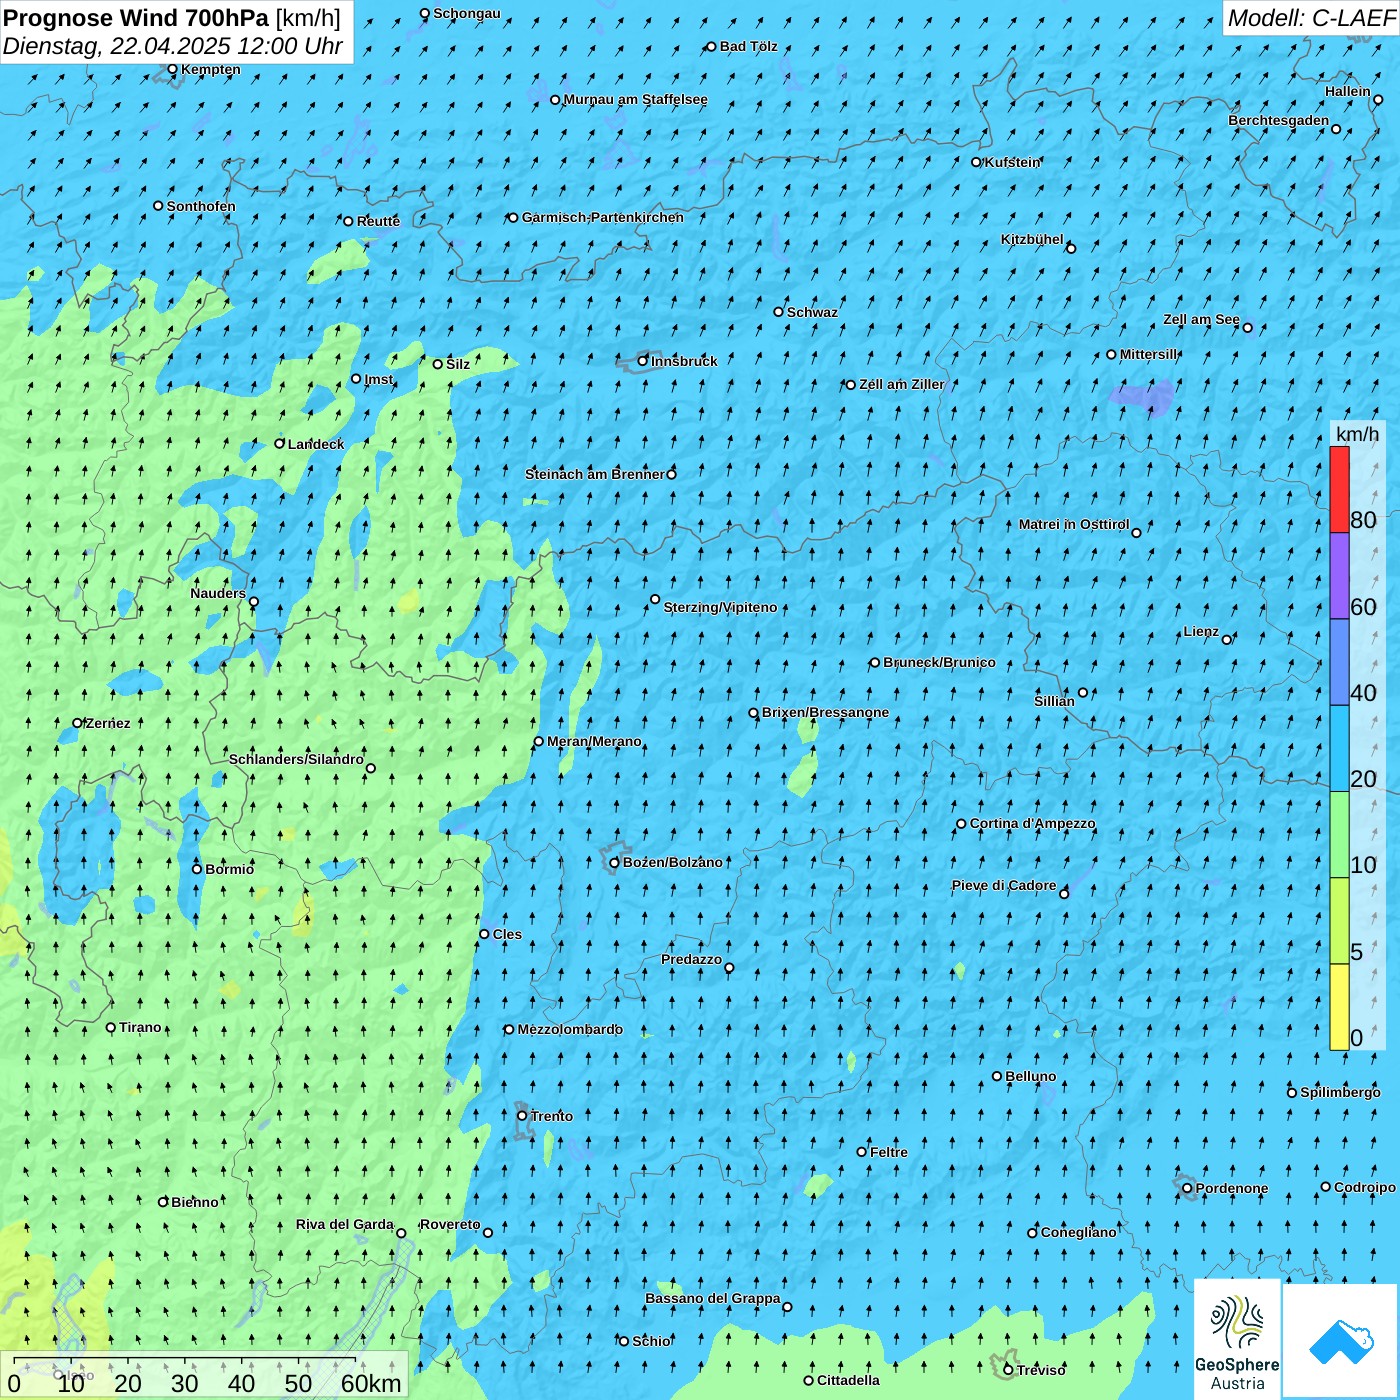Click the 'Prognose Wind 700hPa' title
The width and height of the screenshot is (1400, 1400).
pos(136,18)
